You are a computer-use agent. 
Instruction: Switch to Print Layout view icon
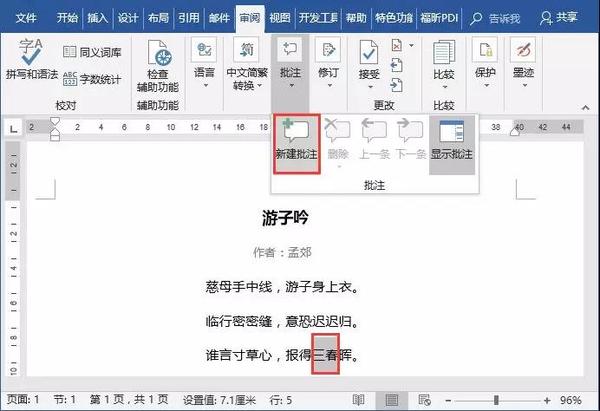[391, 400]
